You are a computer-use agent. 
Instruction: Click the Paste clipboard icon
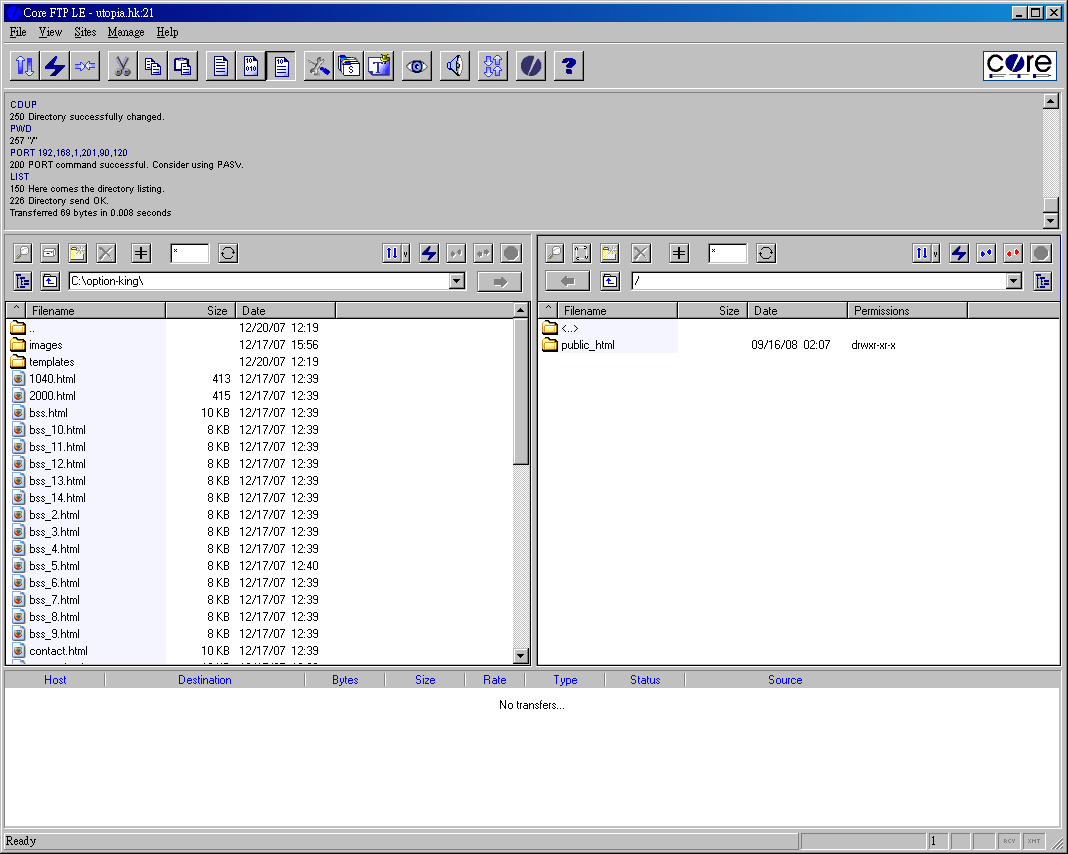pos(183,66)
